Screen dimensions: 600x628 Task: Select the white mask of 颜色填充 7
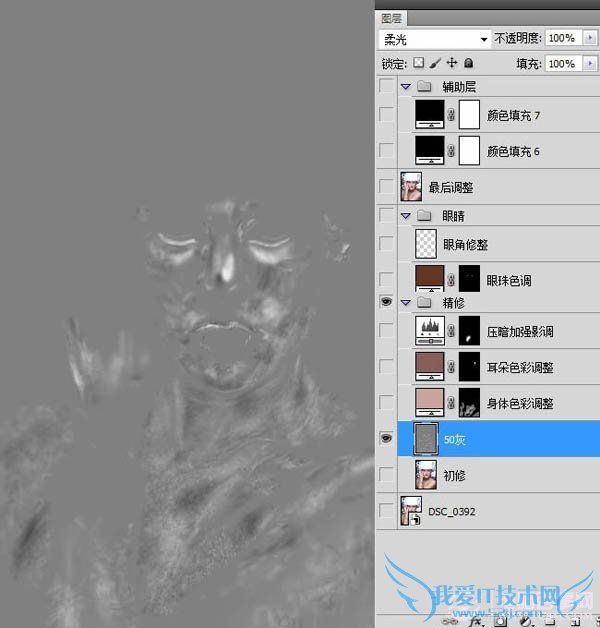(x=469, y=115)
